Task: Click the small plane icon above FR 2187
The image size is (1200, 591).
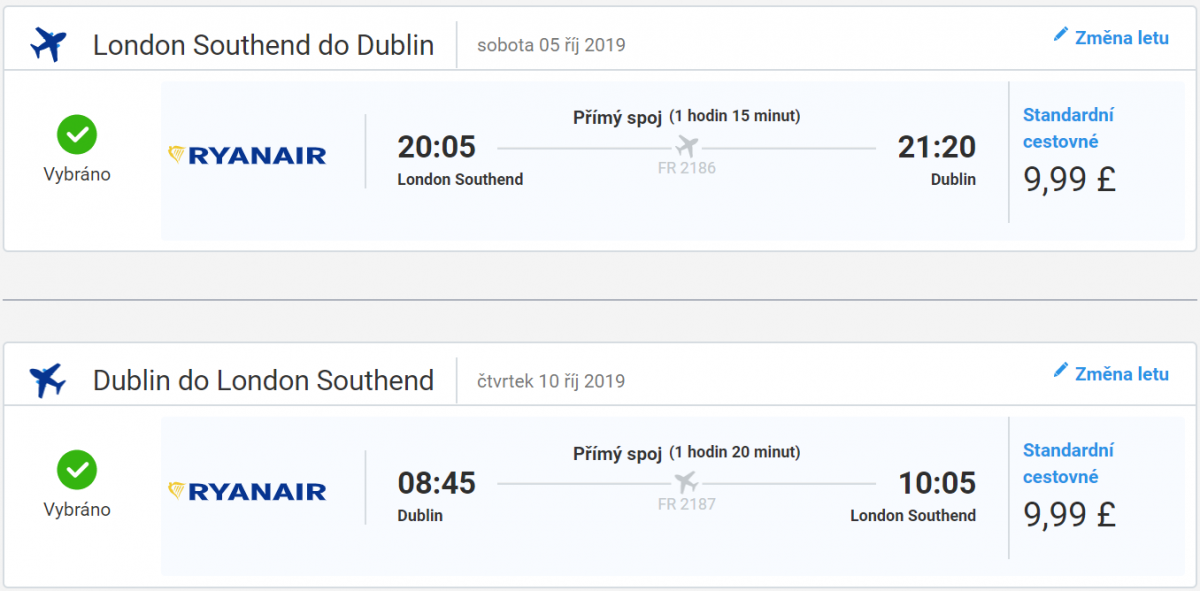Action: 686,482
